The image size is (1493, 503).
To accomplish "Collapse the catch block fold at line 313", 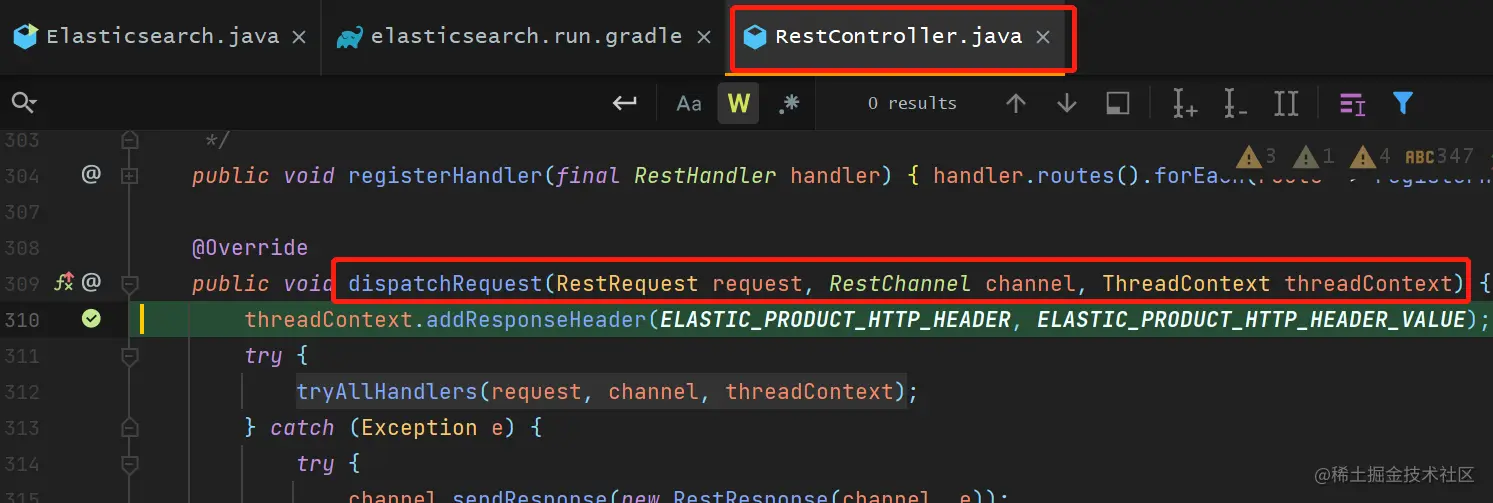I will [x=129, y=428].
